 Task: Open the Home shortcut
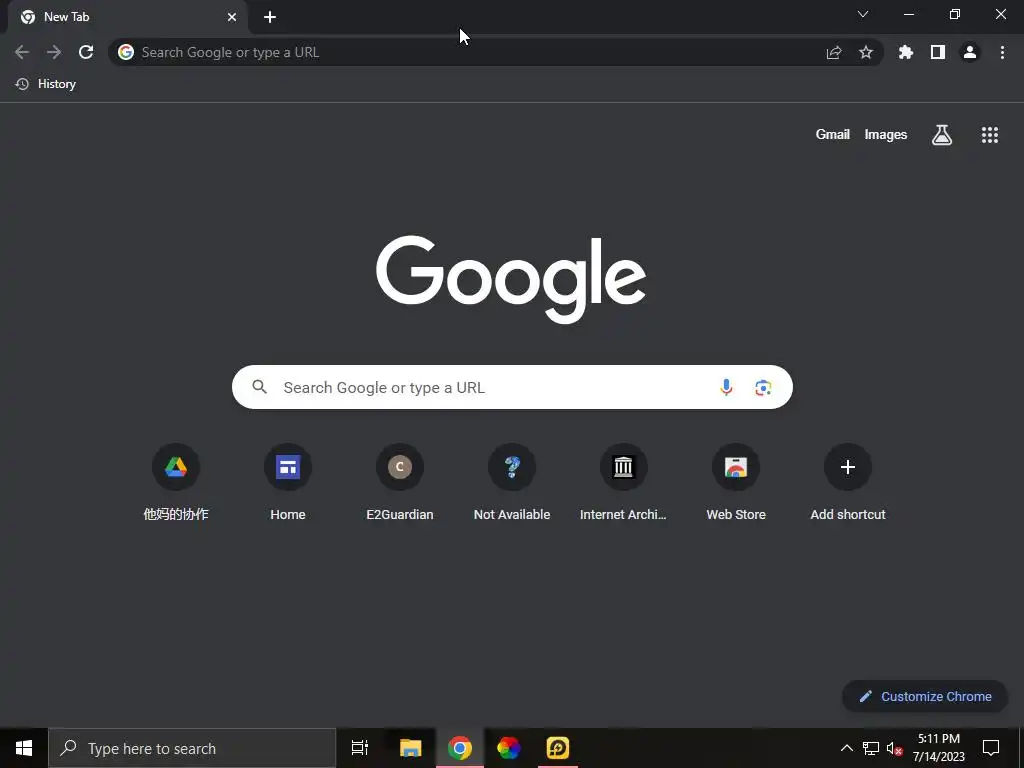288,483
